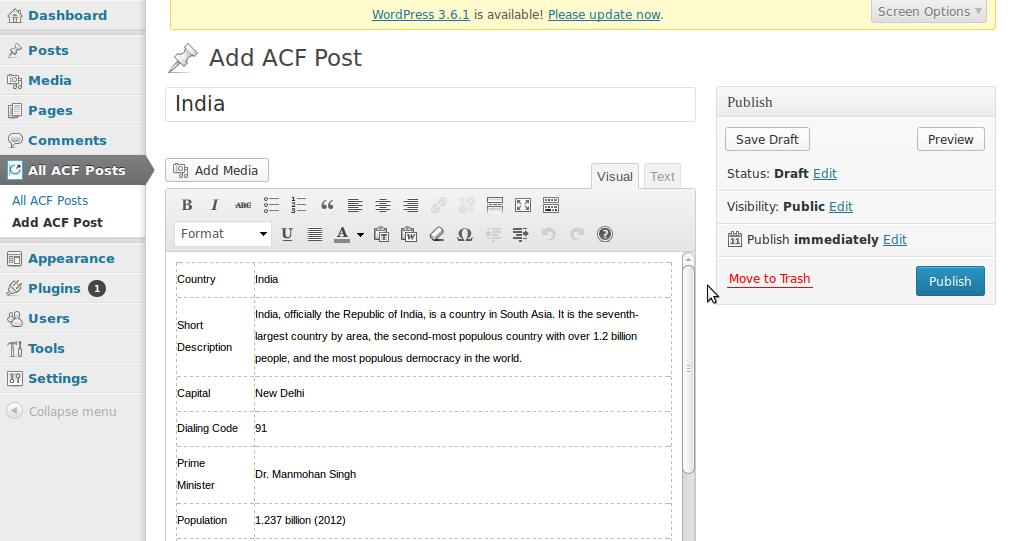The width and height of the screenshot is (1010, 541).
Task: Move the post to Trash
Action: pyautogui.click(x=770, y=279)
